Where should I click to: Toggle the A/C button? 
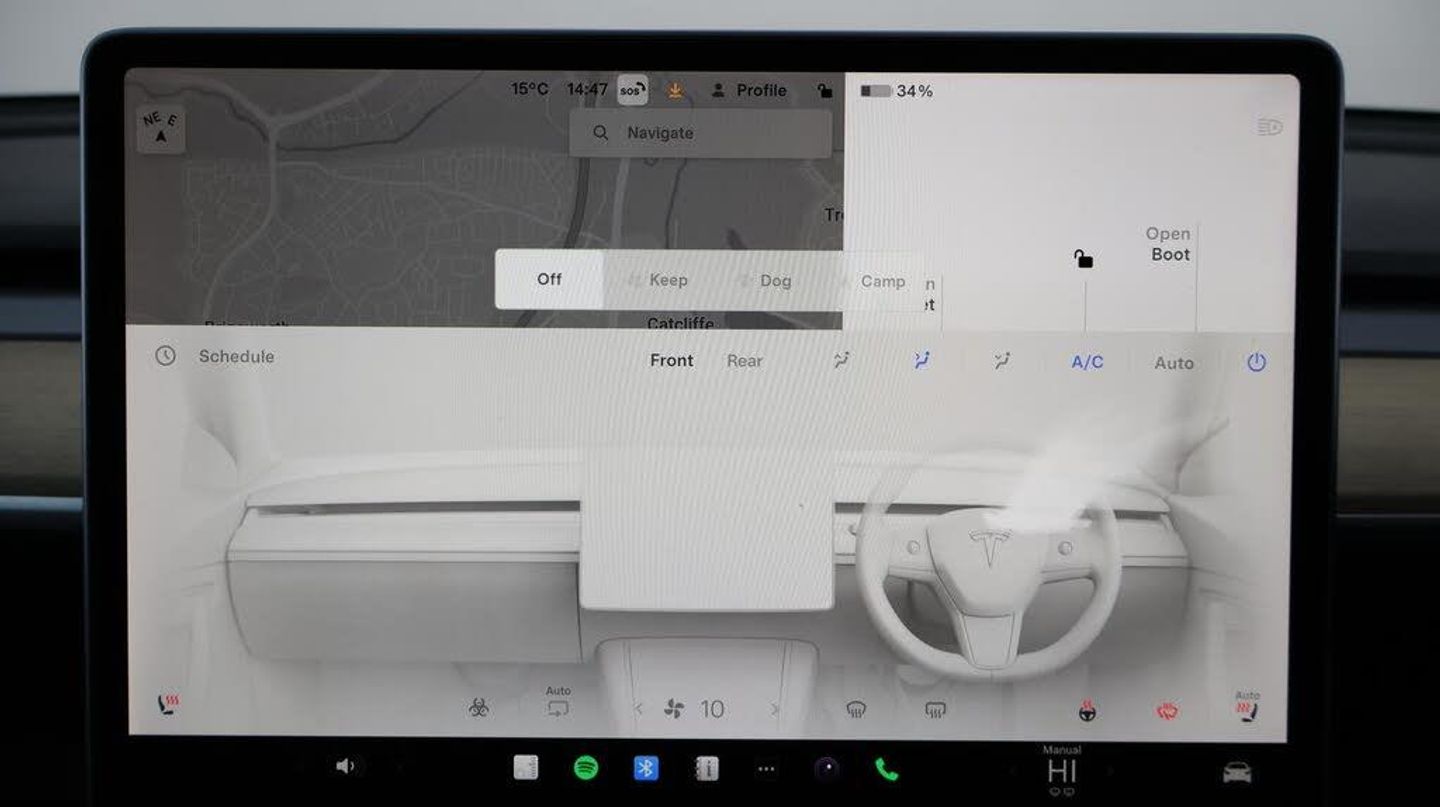coord(1087,362)
